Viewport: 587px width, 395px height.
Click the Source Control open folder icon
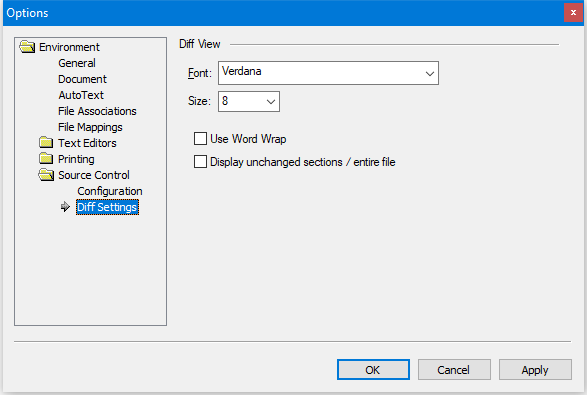[46, 175]
